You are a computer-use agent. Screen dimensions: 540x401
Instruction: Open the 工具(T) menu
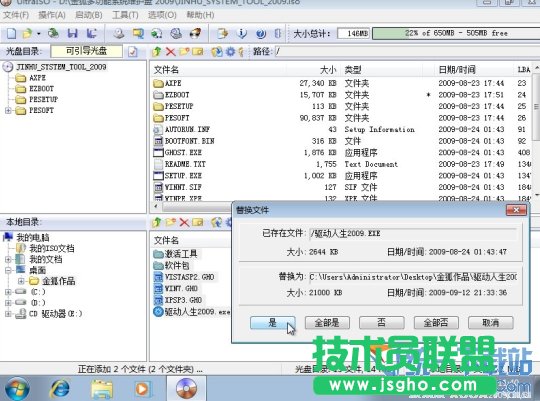125,15
